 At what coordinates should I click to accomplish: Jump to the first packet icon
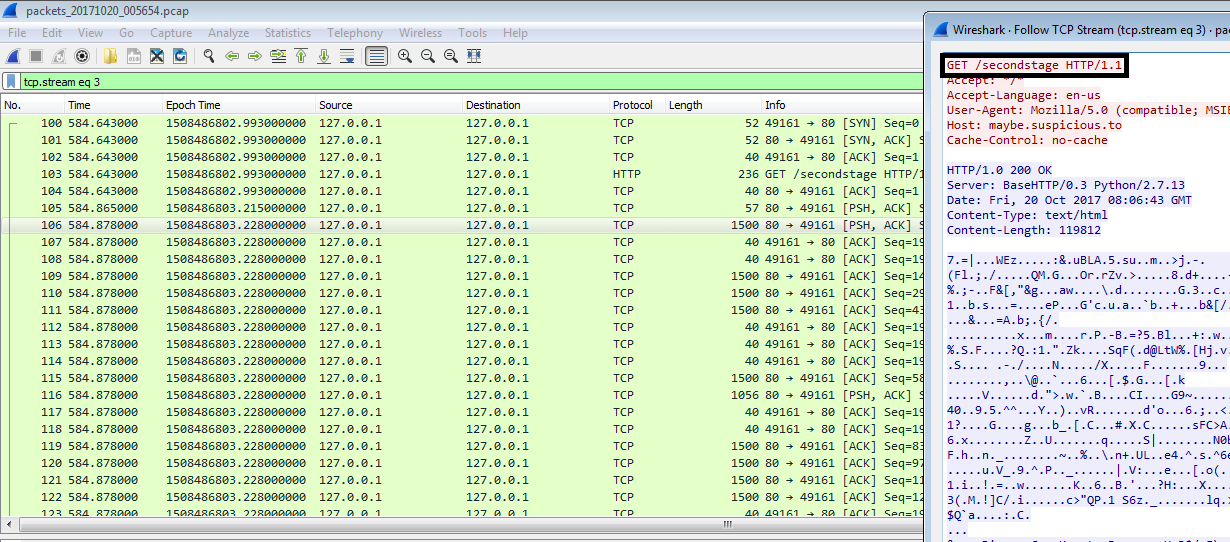[301, 56]
